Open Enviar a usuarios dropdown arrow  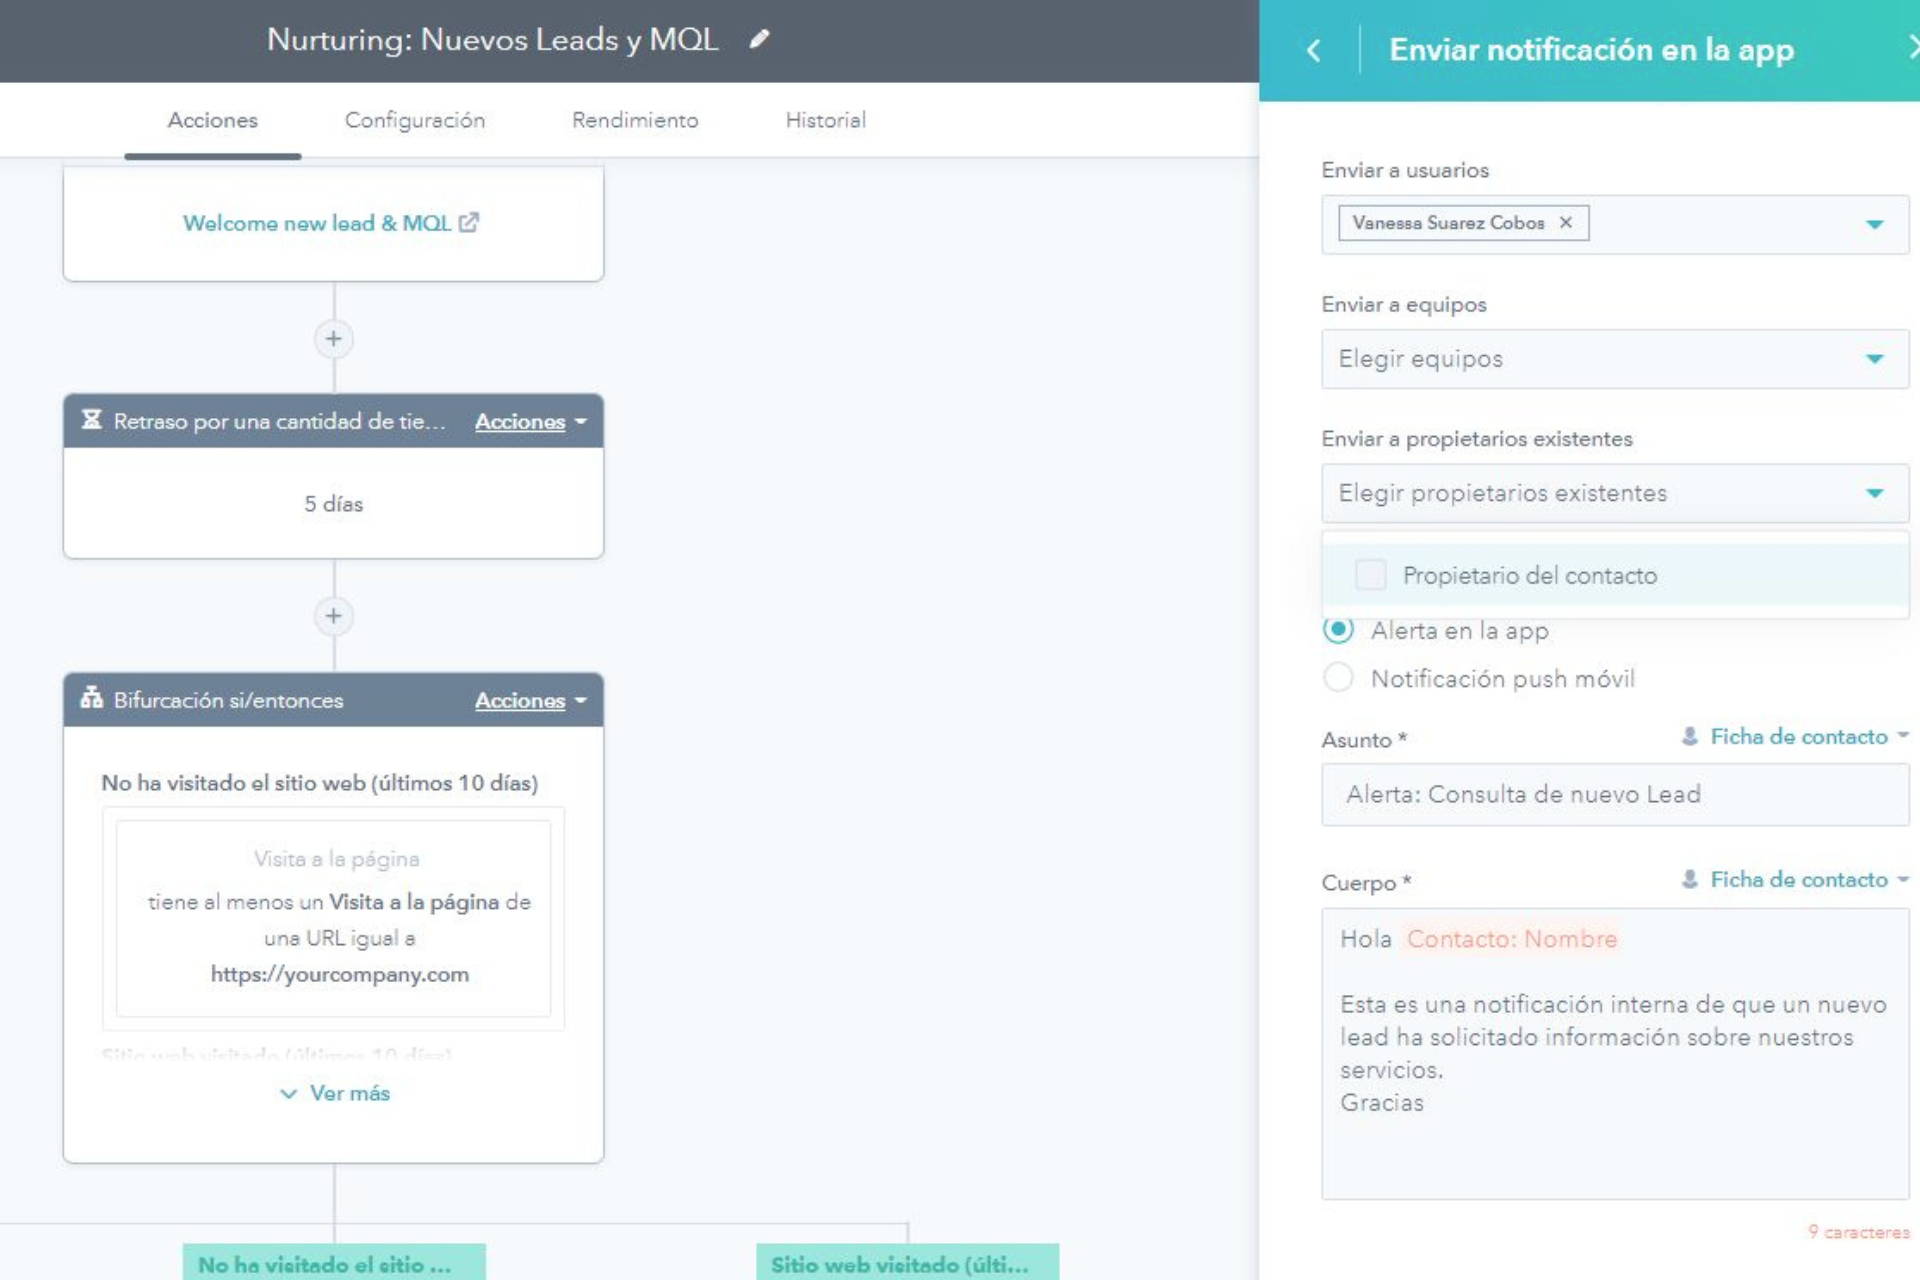click(1874, 224)
